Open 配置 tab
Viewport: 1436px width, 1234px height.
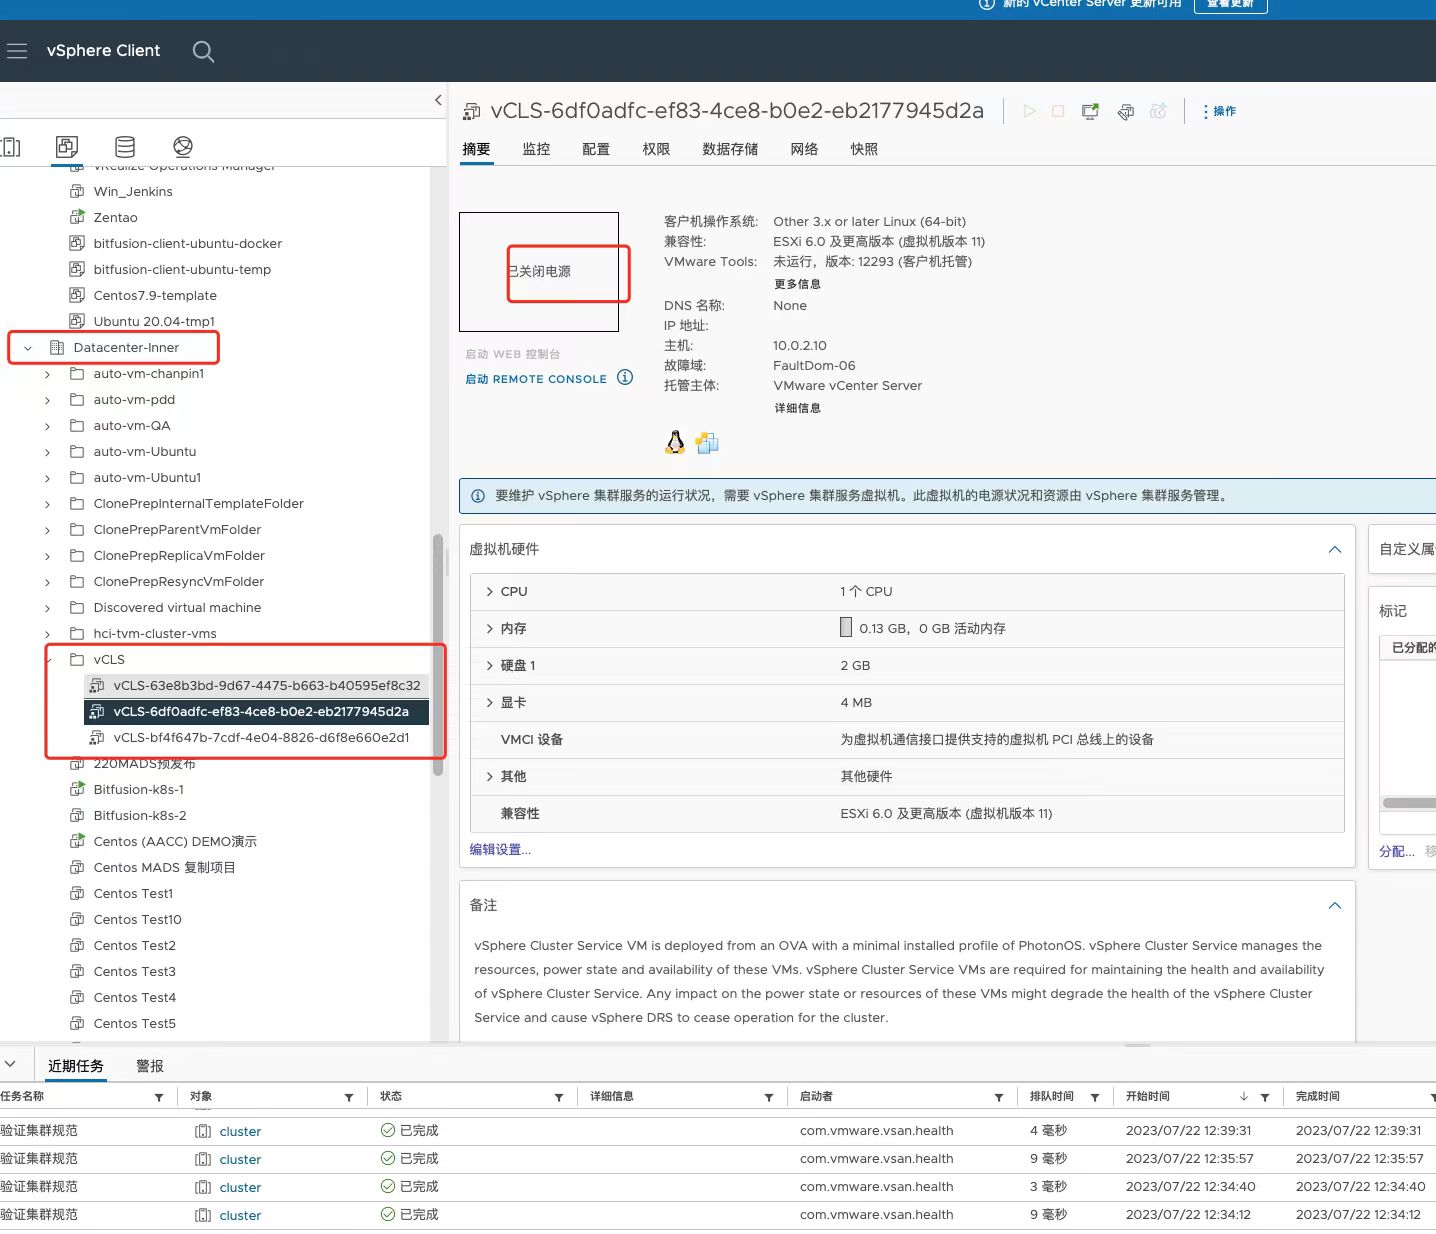pos(596,149)
